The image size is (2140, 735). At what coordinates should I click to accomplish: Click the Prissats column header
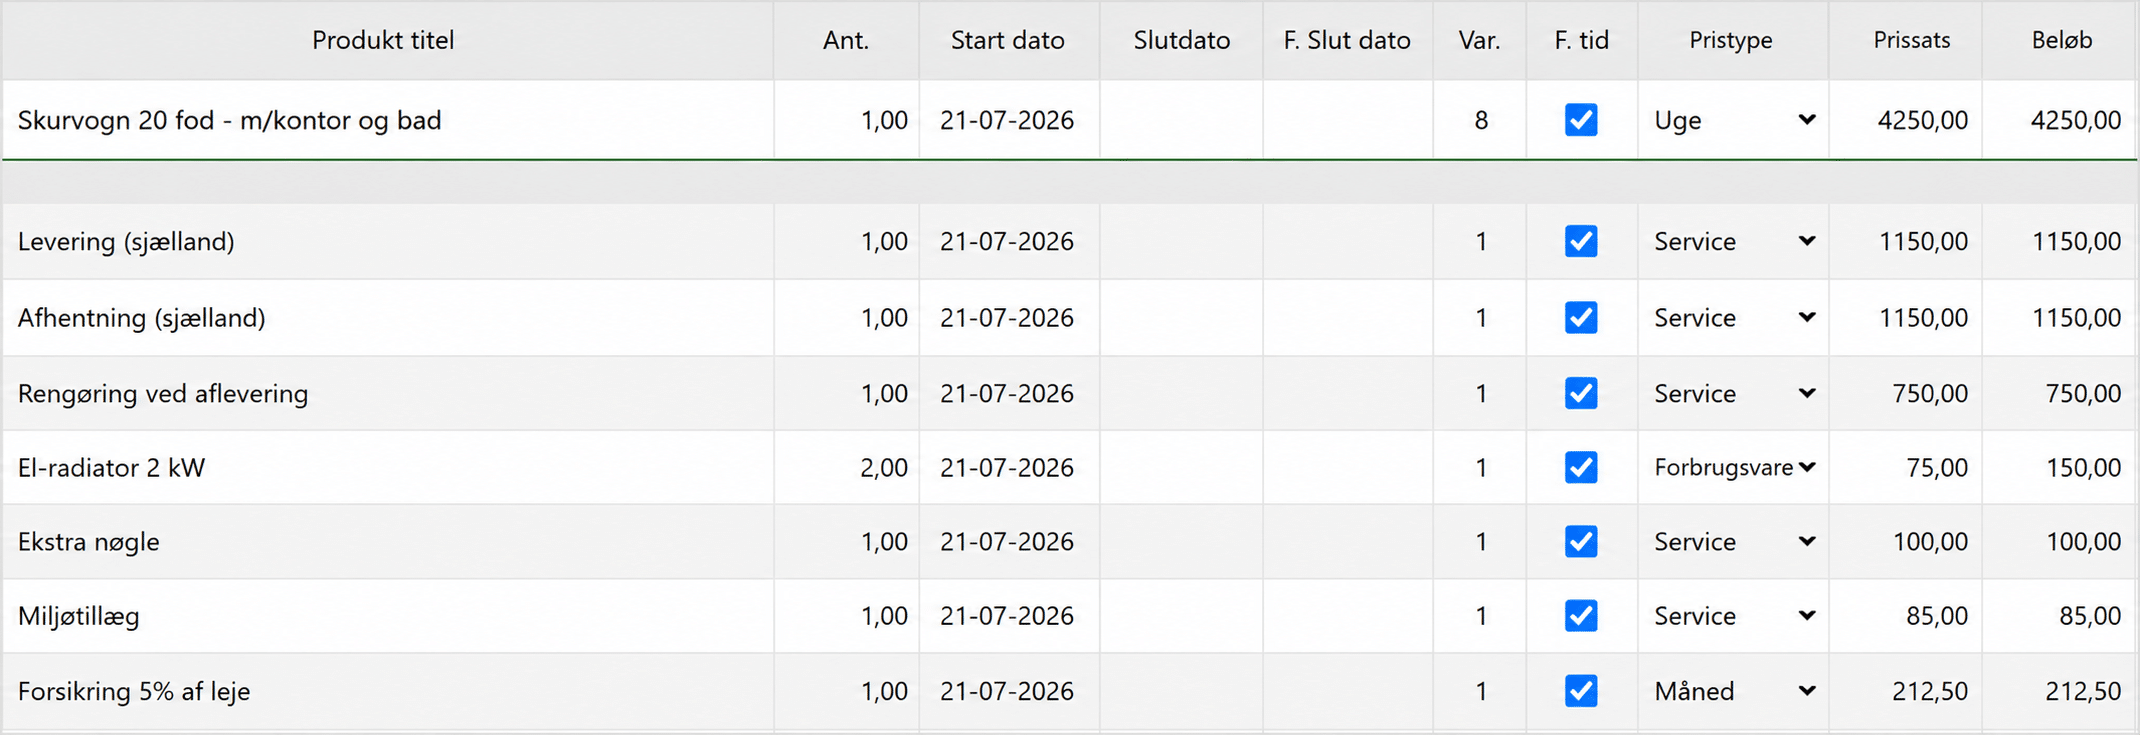click(1912, 40)
